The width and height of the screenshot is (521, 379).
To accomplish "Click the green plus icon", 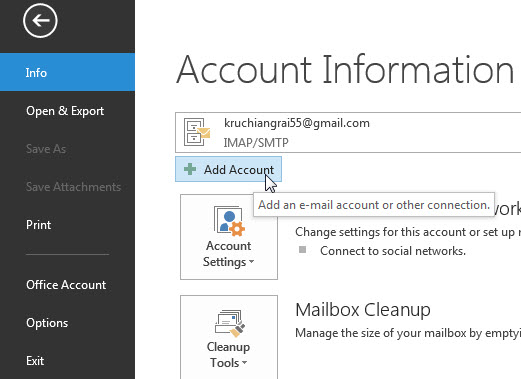I will coord(190,169).
